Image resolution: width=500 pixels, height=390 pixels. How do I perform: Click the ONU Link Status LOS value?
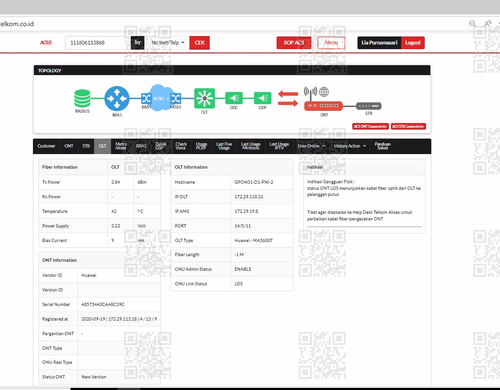(x=238, y=284)
